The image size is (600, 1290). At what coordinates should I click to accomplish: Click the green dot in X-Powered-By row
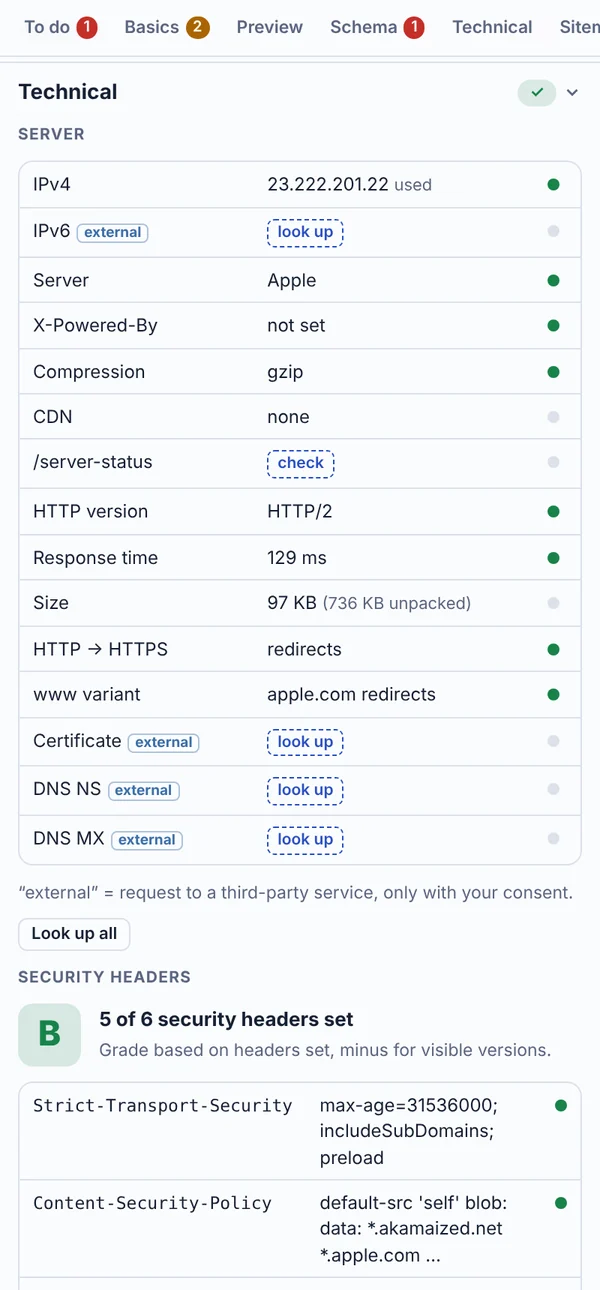[x=554, y=326]
